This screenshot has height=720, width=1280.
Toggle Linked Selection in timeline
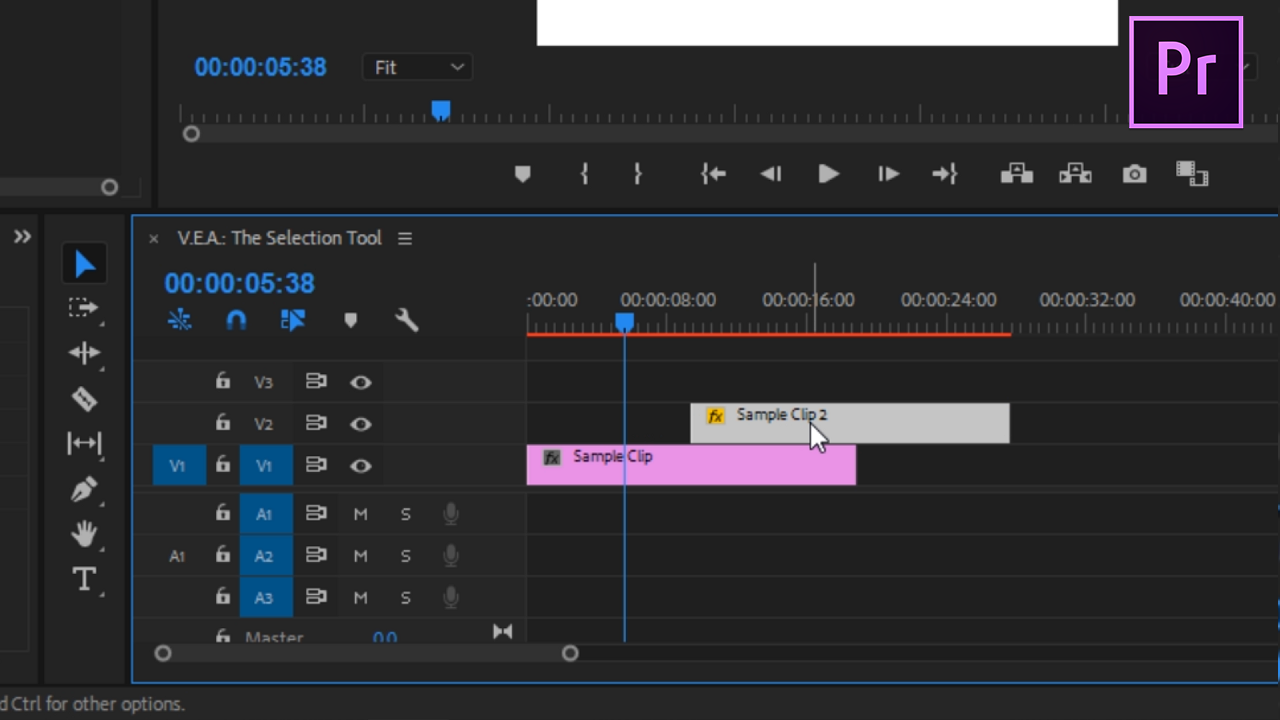click(x=293, y=320)
